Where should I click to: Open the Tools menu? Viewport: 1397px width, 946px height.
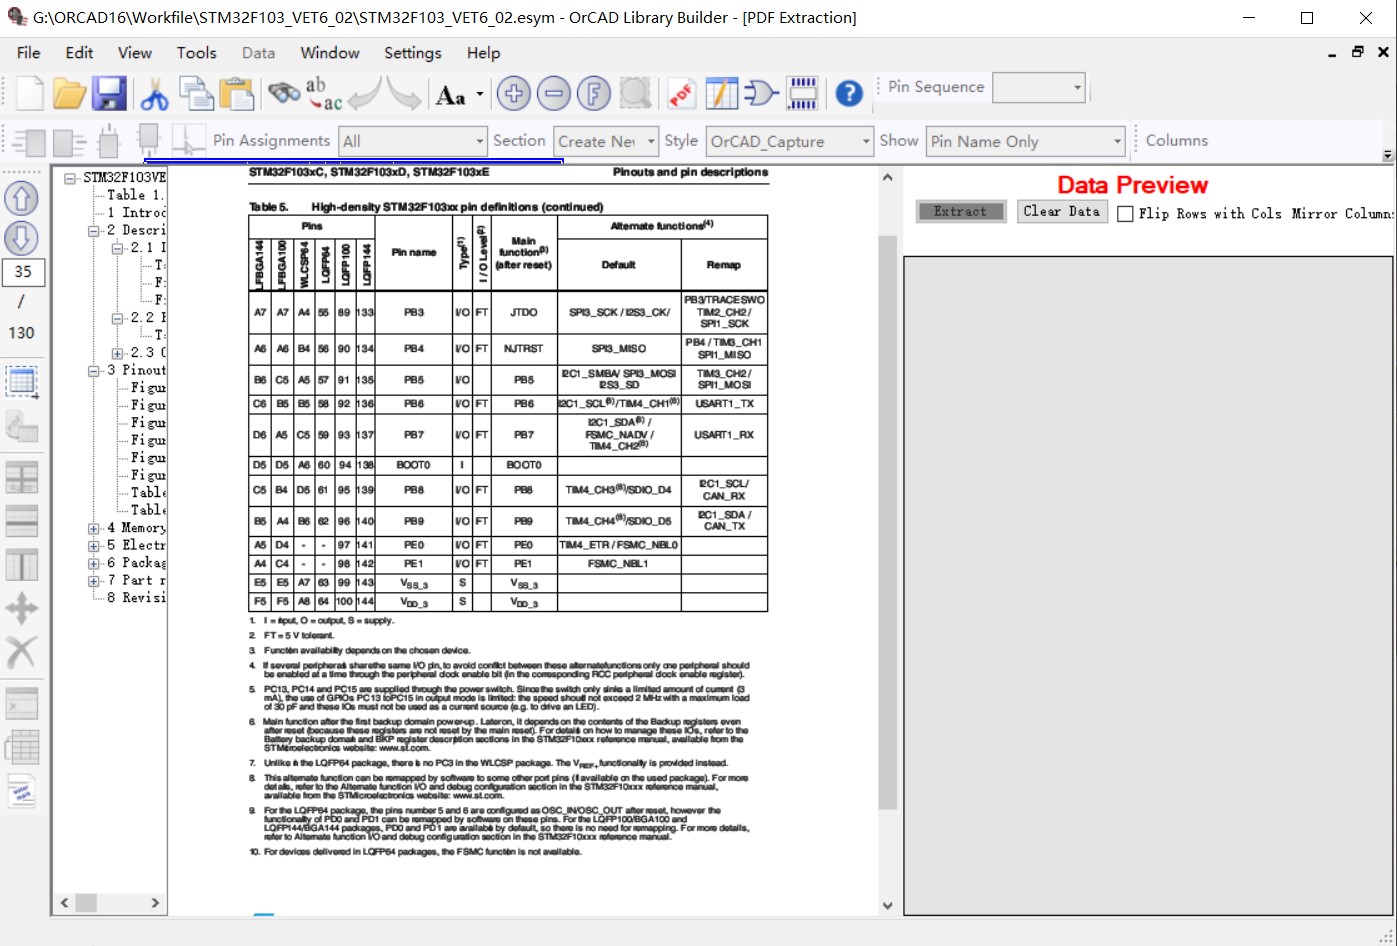coord(196,53)
